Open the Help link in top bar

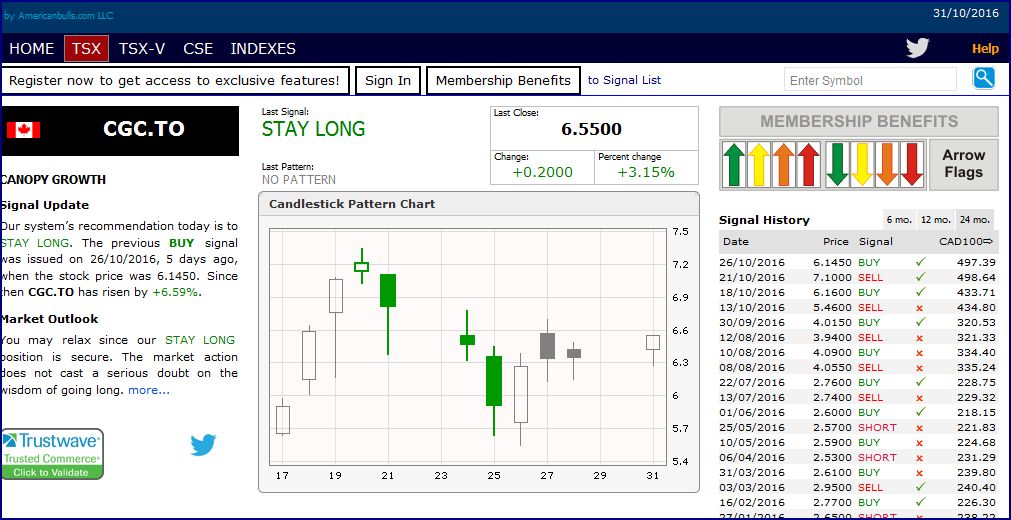[985, 48]
